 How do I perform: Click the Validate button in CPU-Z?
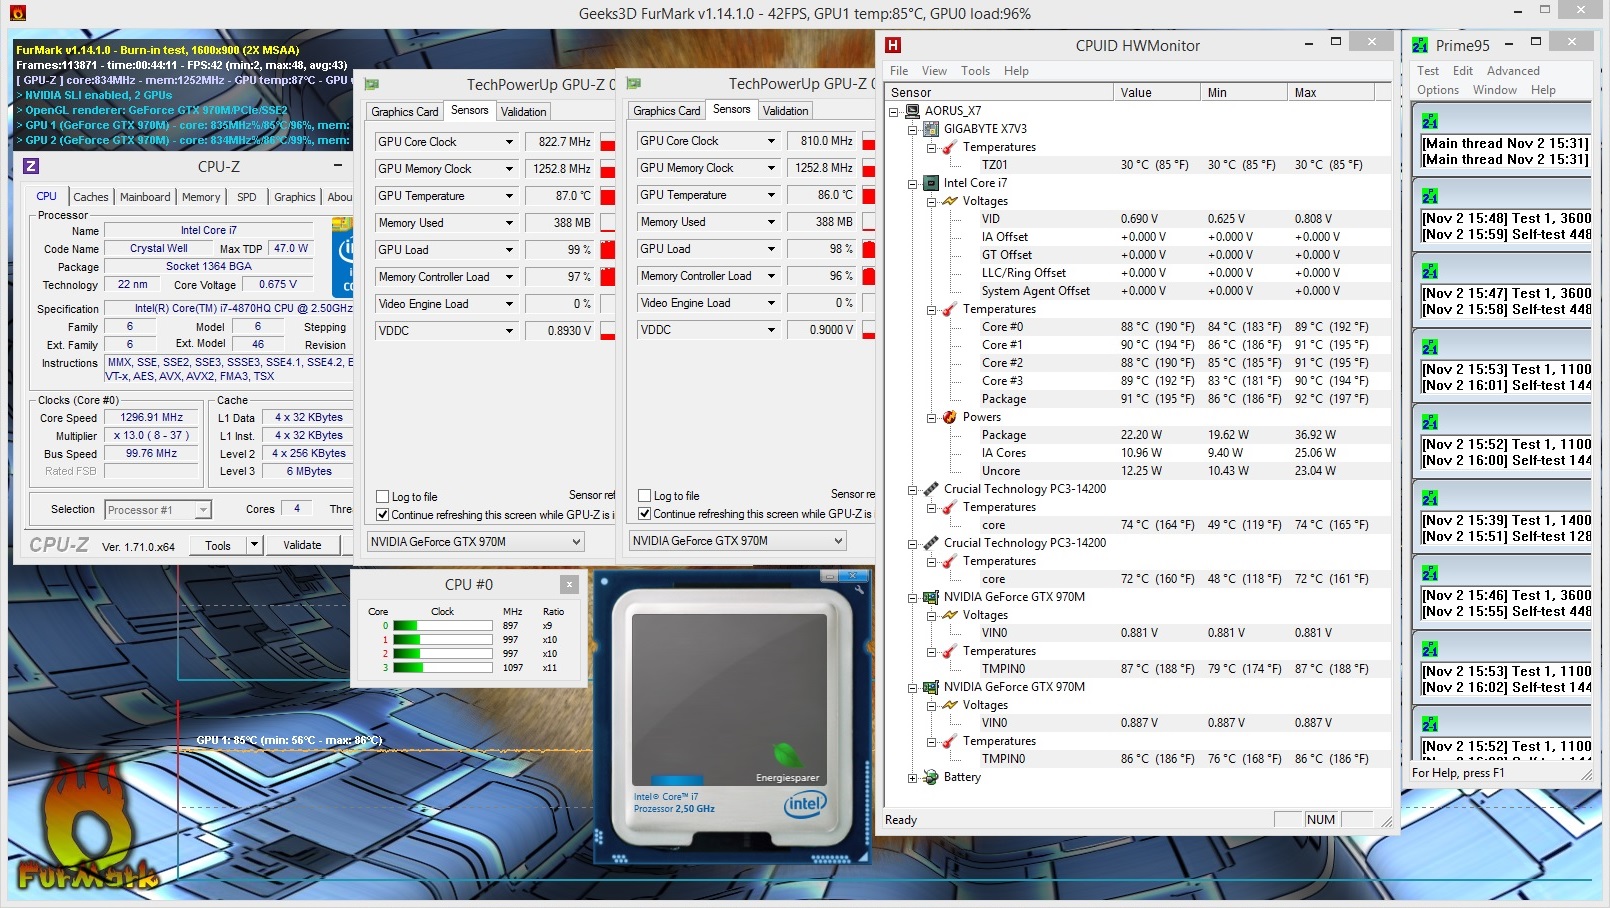[x=302, y=545]
